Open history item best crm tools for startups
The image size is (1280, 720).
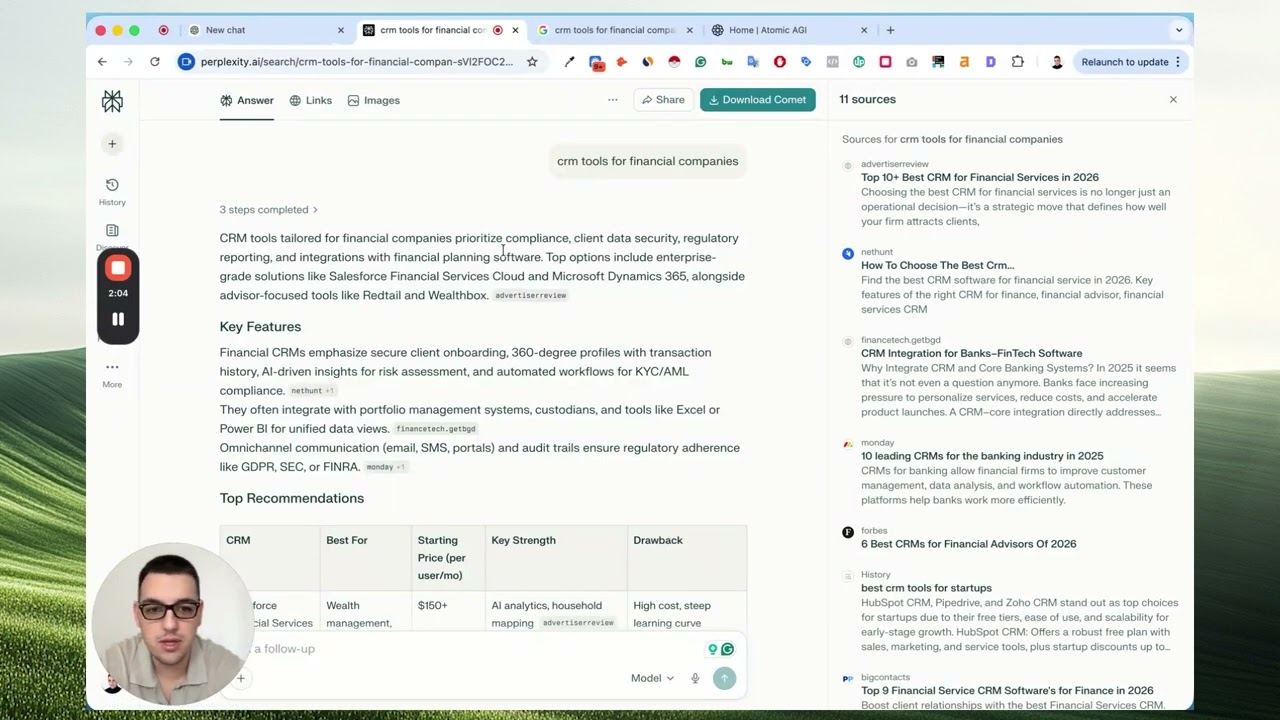tap(926, 588)
